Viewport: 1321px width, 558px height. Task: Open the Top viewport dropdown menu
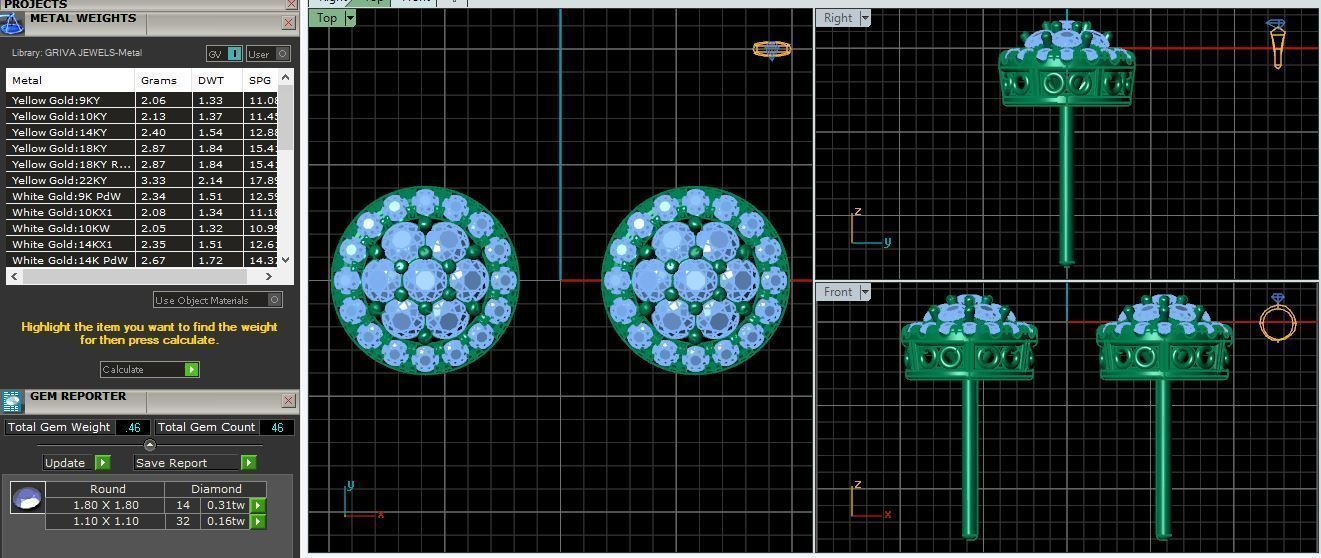point(350,18)
